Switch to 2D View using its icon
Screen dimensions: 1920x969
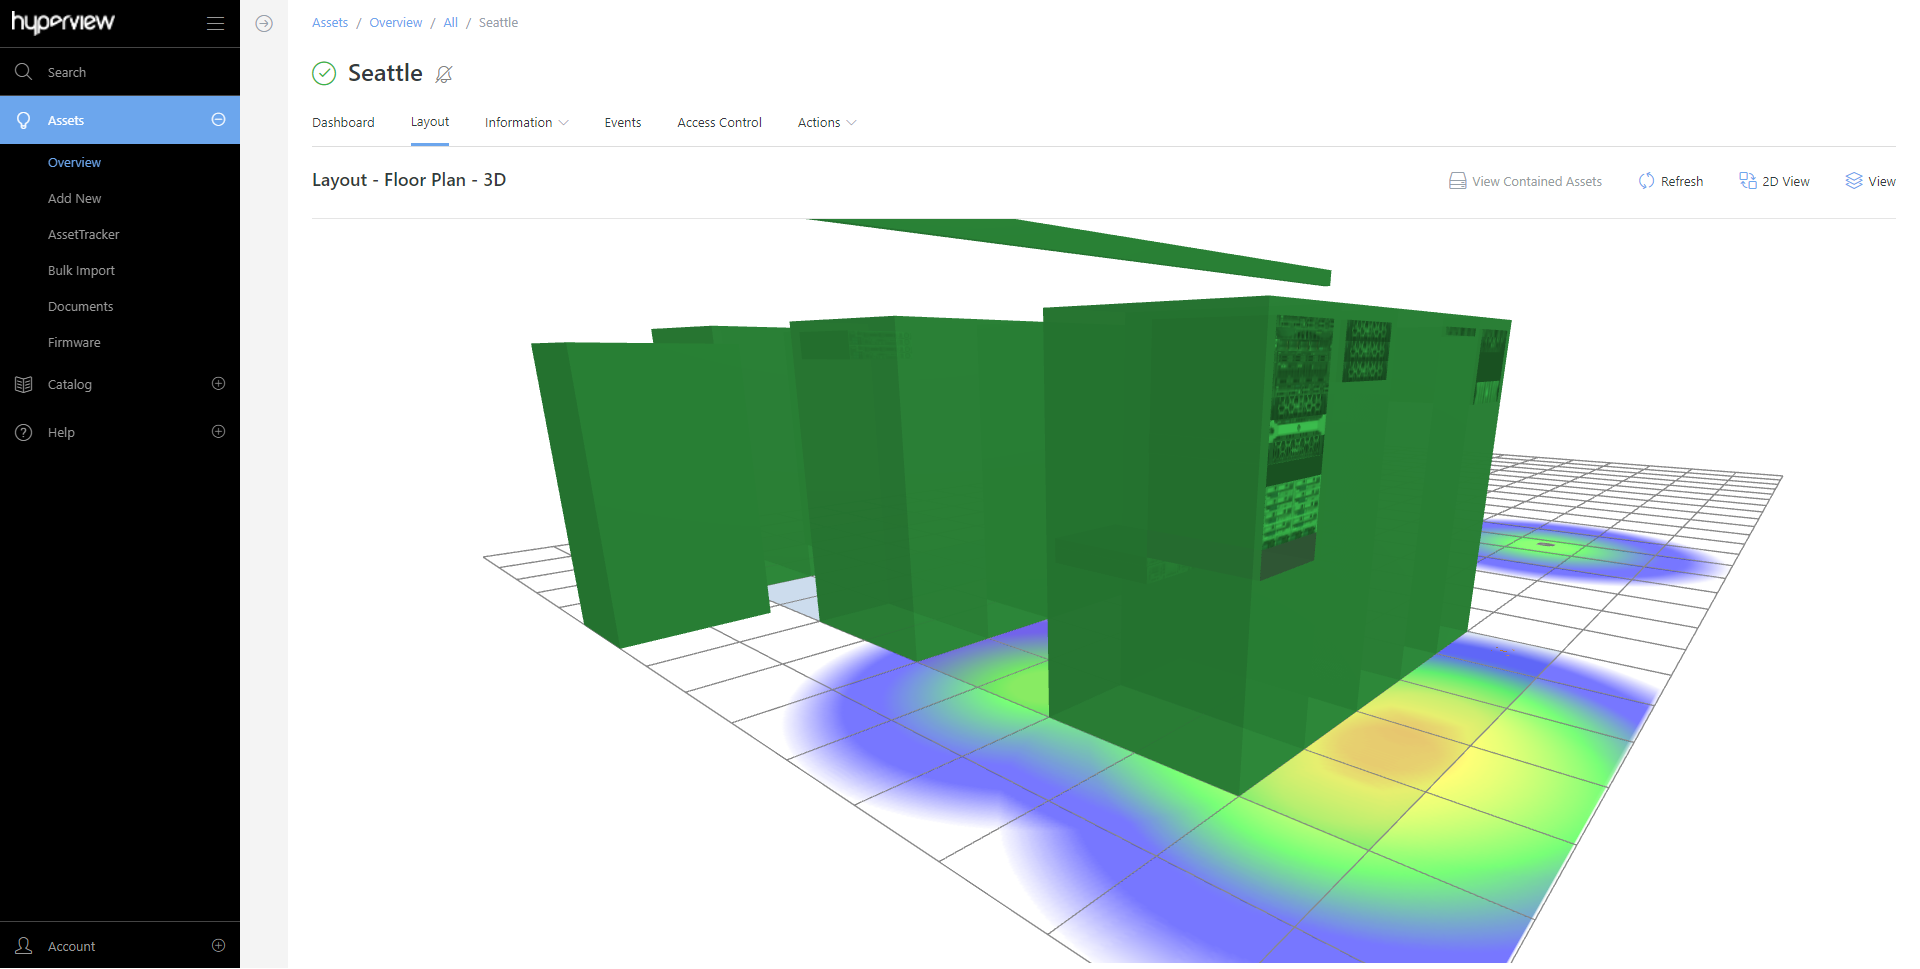point(1749,181)
